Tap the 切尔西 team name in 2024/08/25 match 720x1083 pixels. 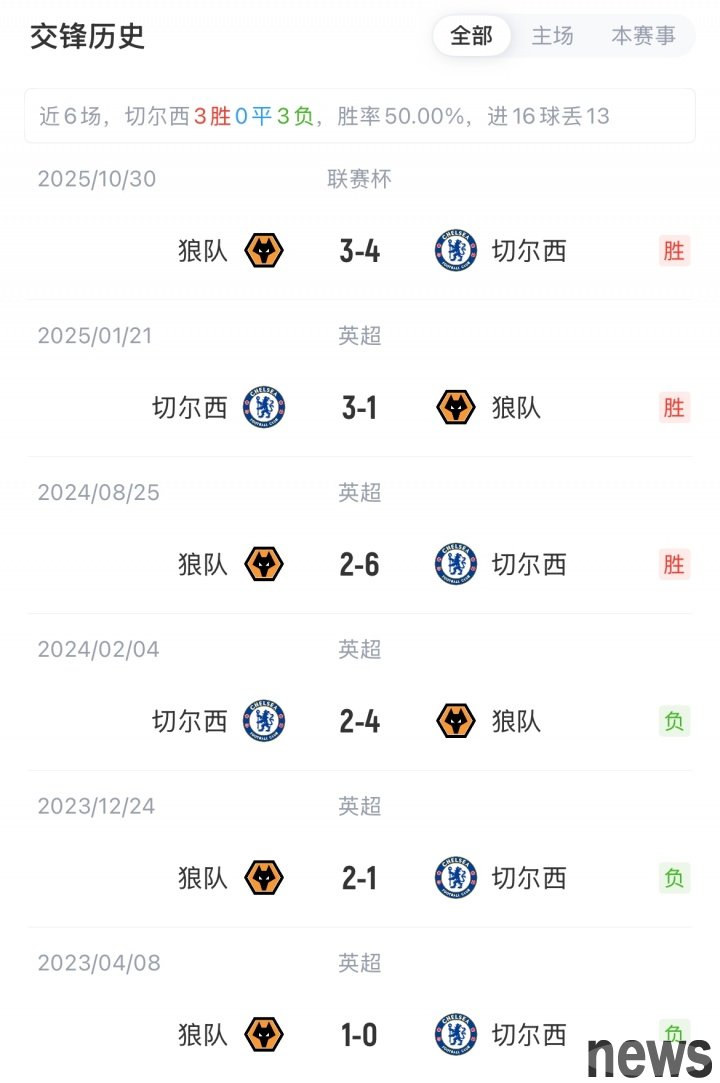tap(528, 564)
